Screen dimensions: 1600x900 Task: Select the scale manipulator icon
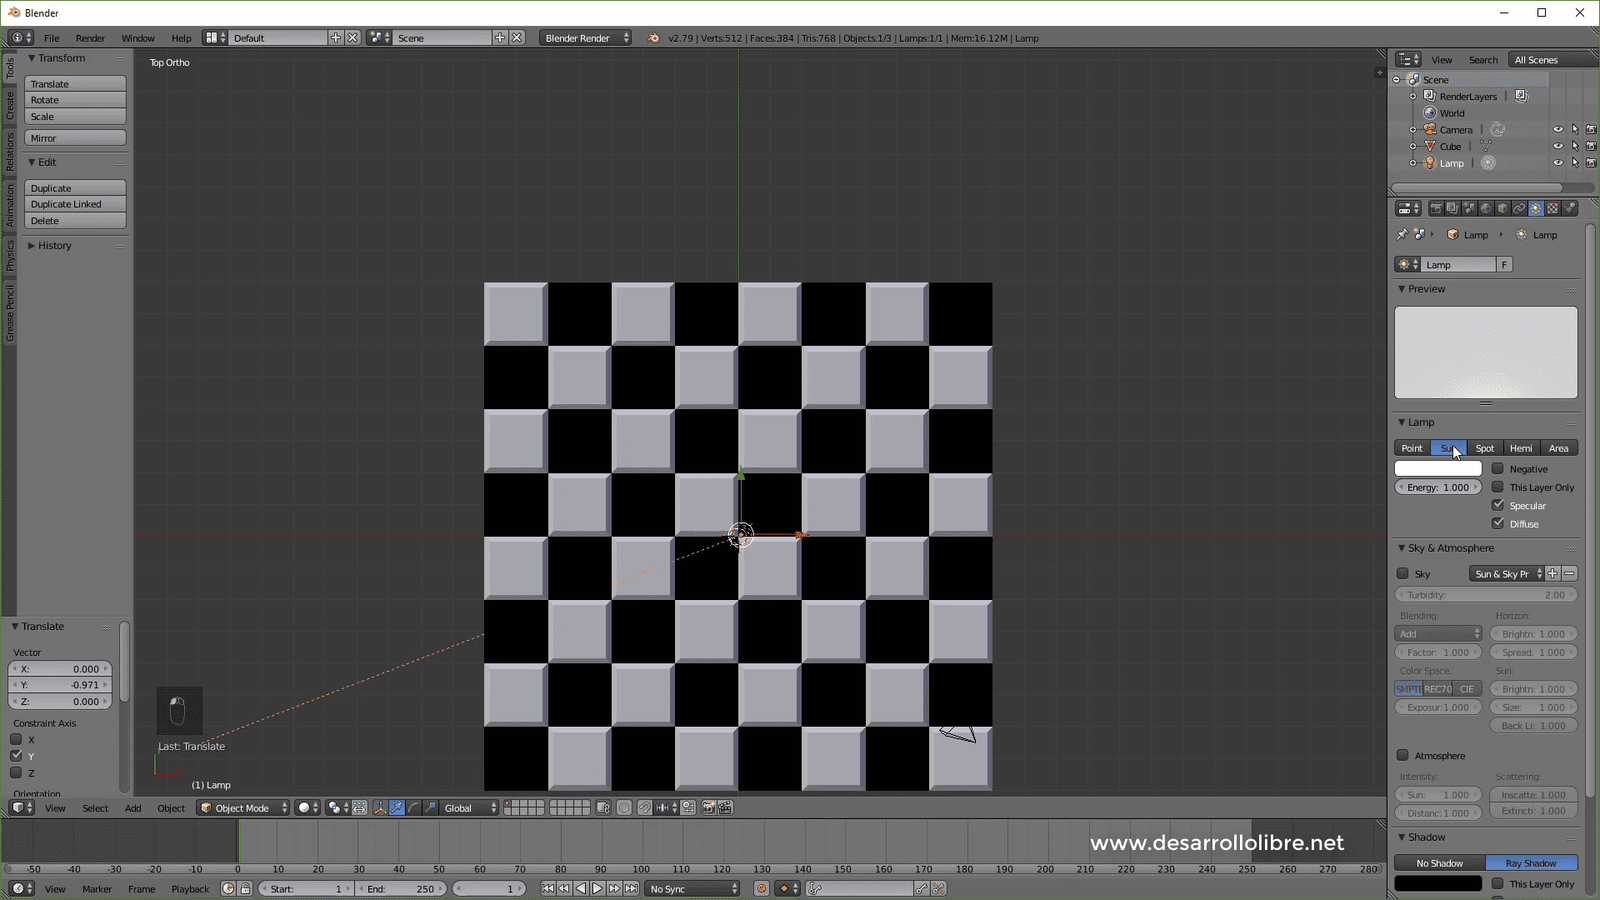pyautogui.click(x=431, y=808)
